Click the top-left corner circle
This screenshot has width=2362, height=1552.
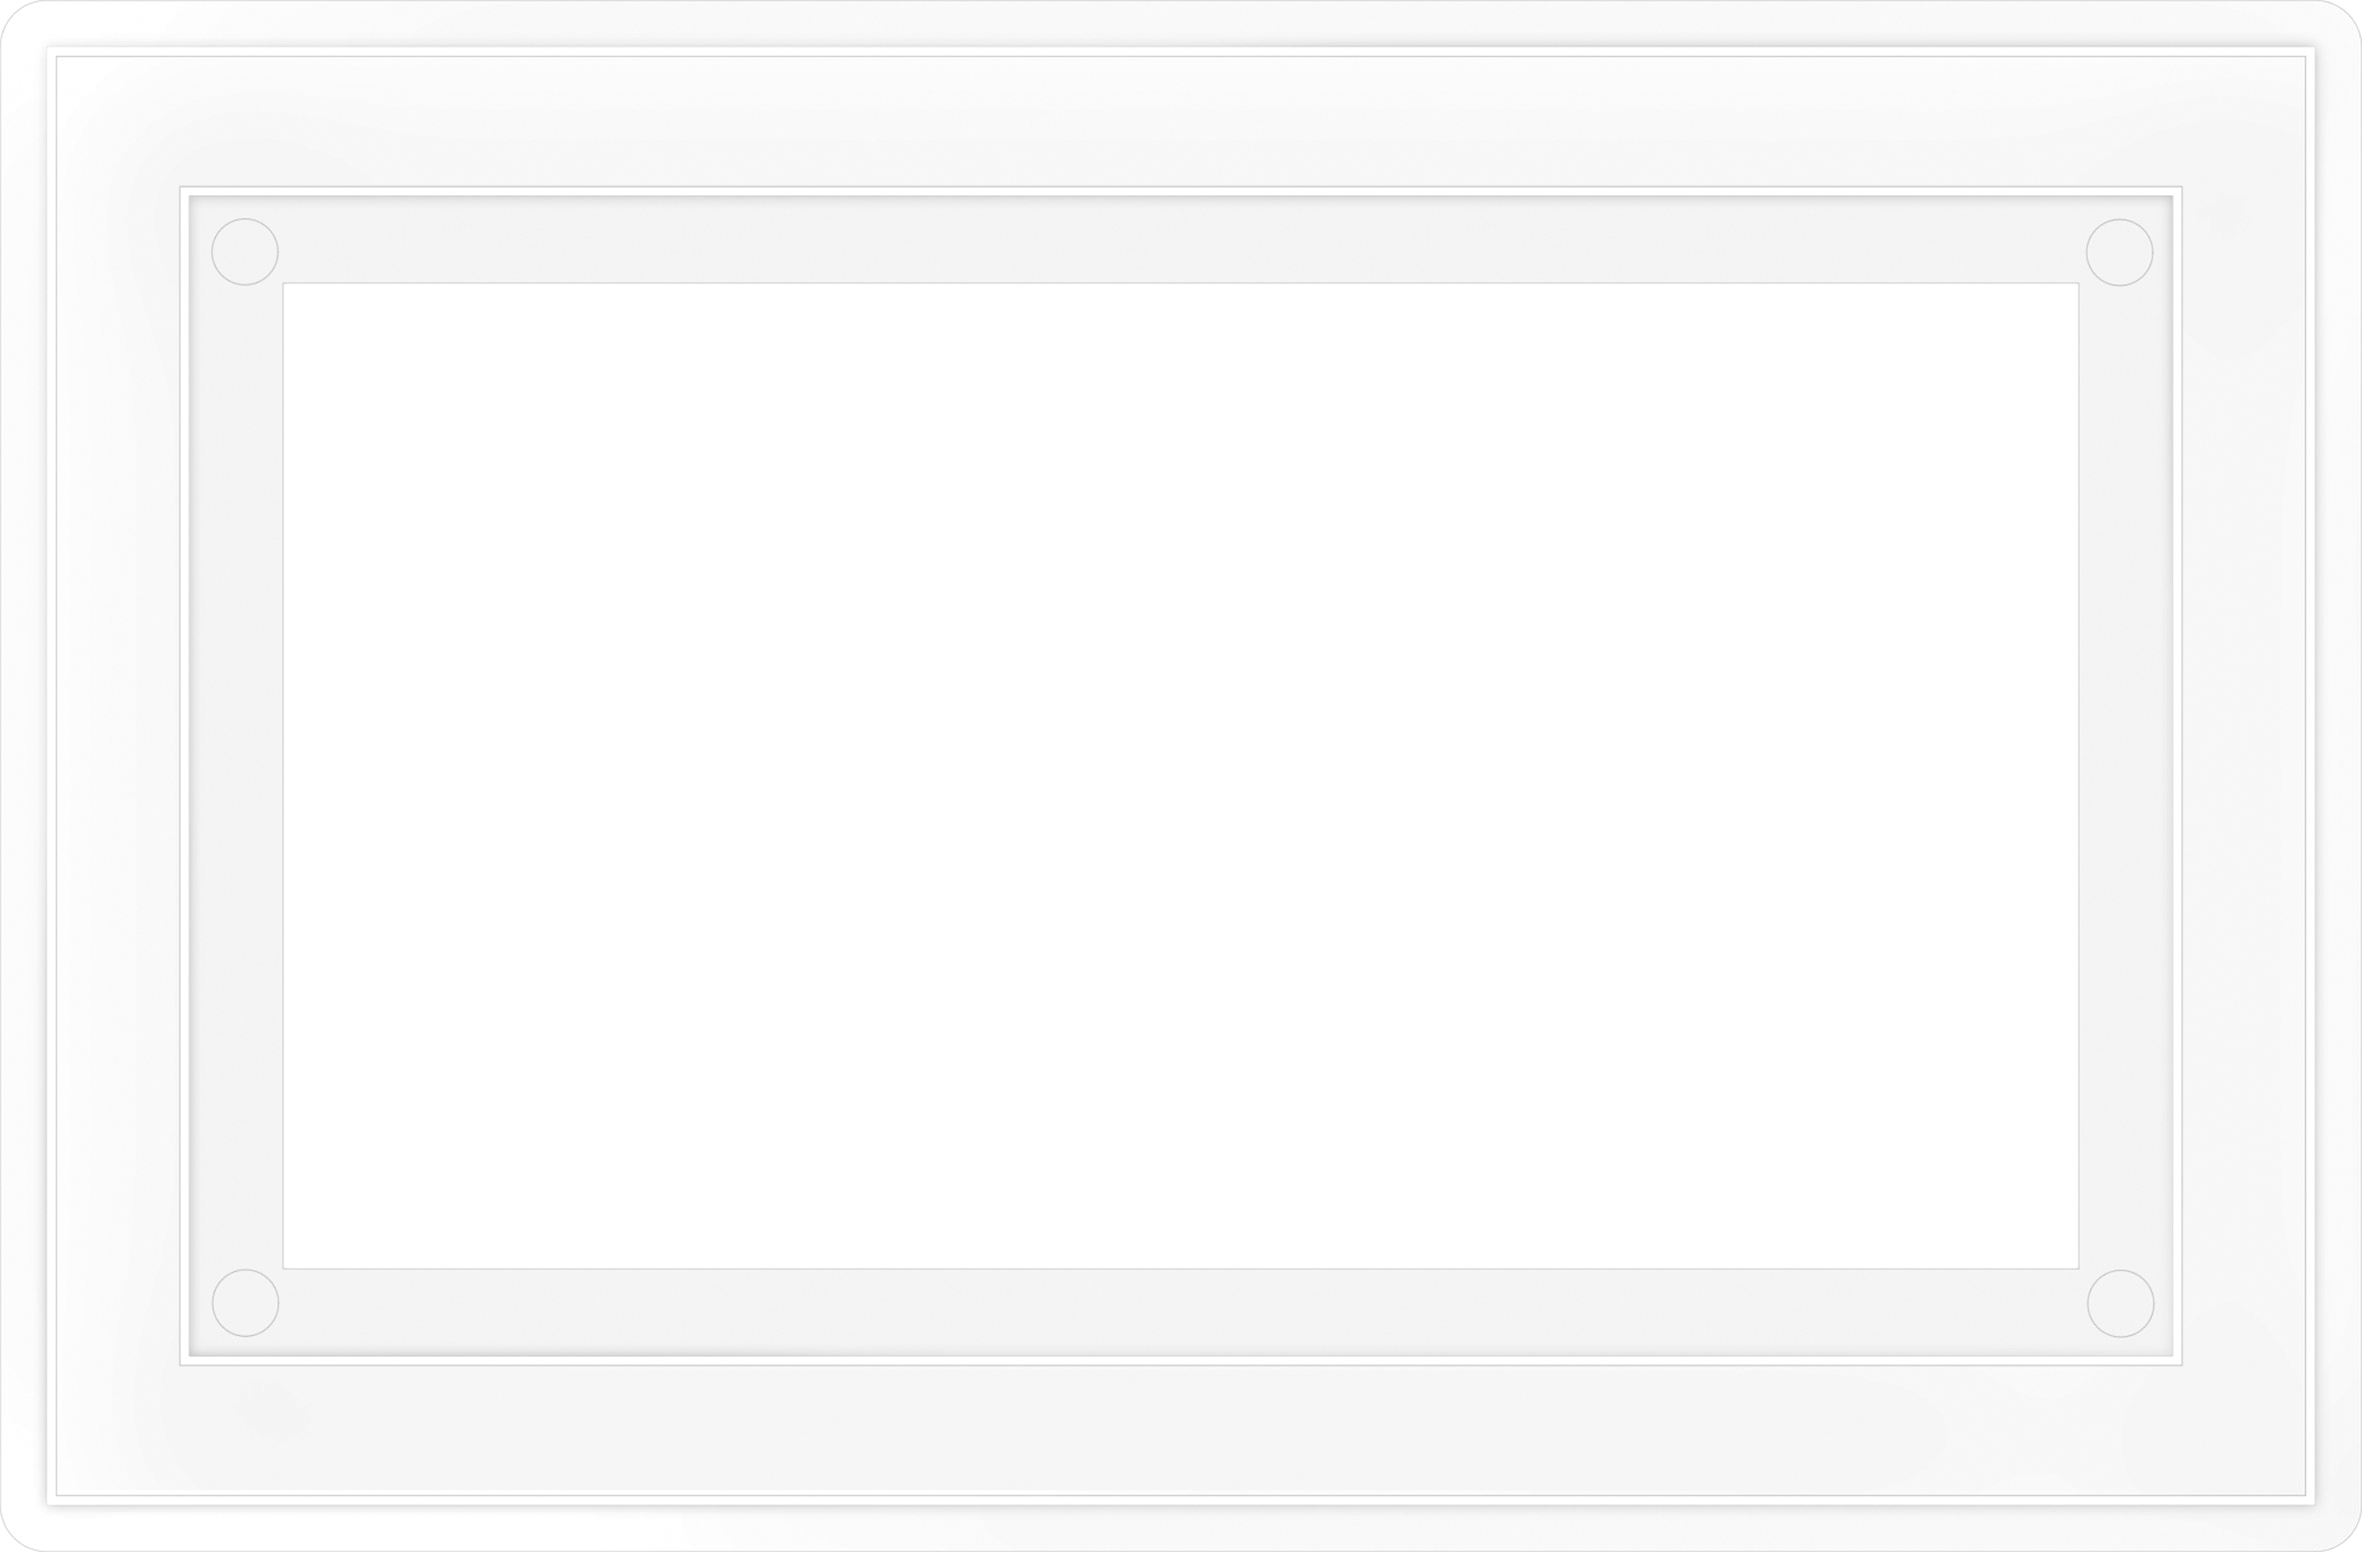click(245, 252)
